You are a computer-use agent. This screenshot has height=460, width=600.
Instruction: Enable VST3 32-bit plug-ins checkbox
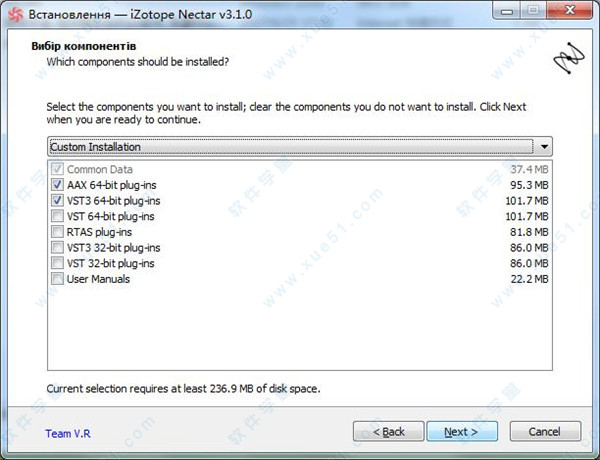(x=57, y=248)
